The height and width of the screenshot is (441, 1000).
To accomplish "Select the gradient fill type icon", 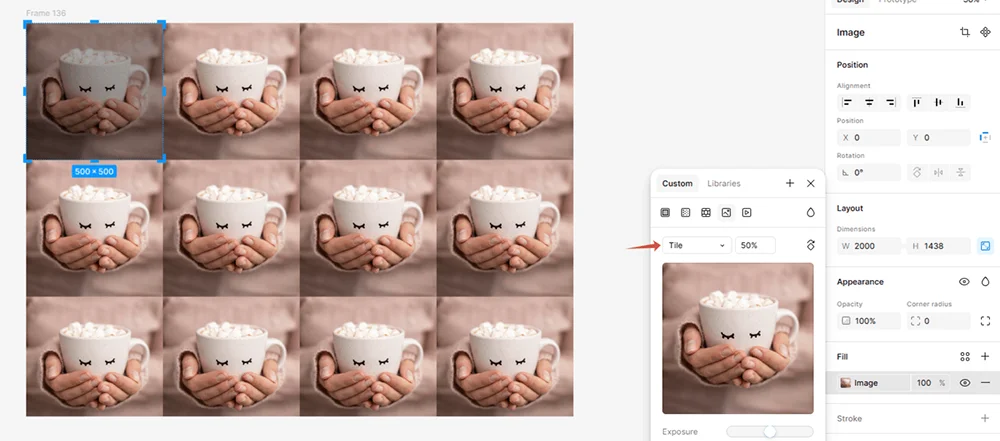I will (x=686, y=213).
